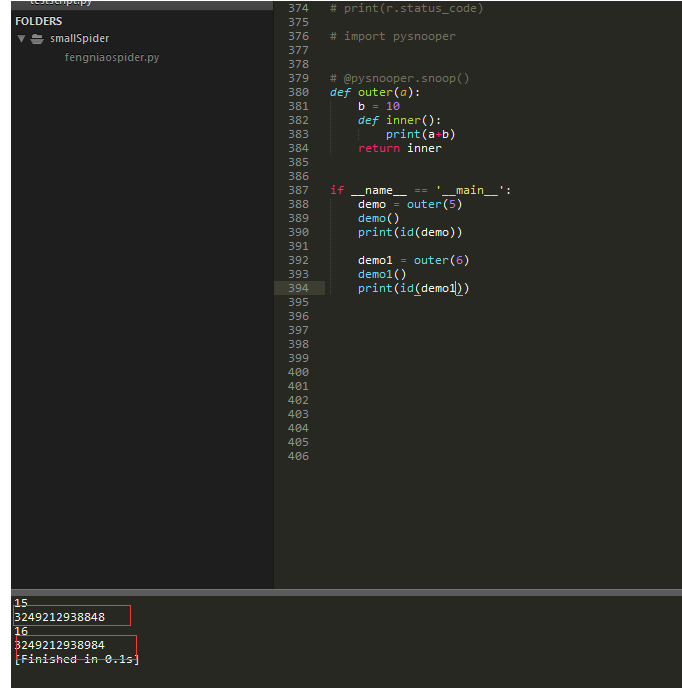This screenshot has width=682, height=688.
Task: Click the '# @pysnooper.snoop()' comment line
Action: pos(399,79)
